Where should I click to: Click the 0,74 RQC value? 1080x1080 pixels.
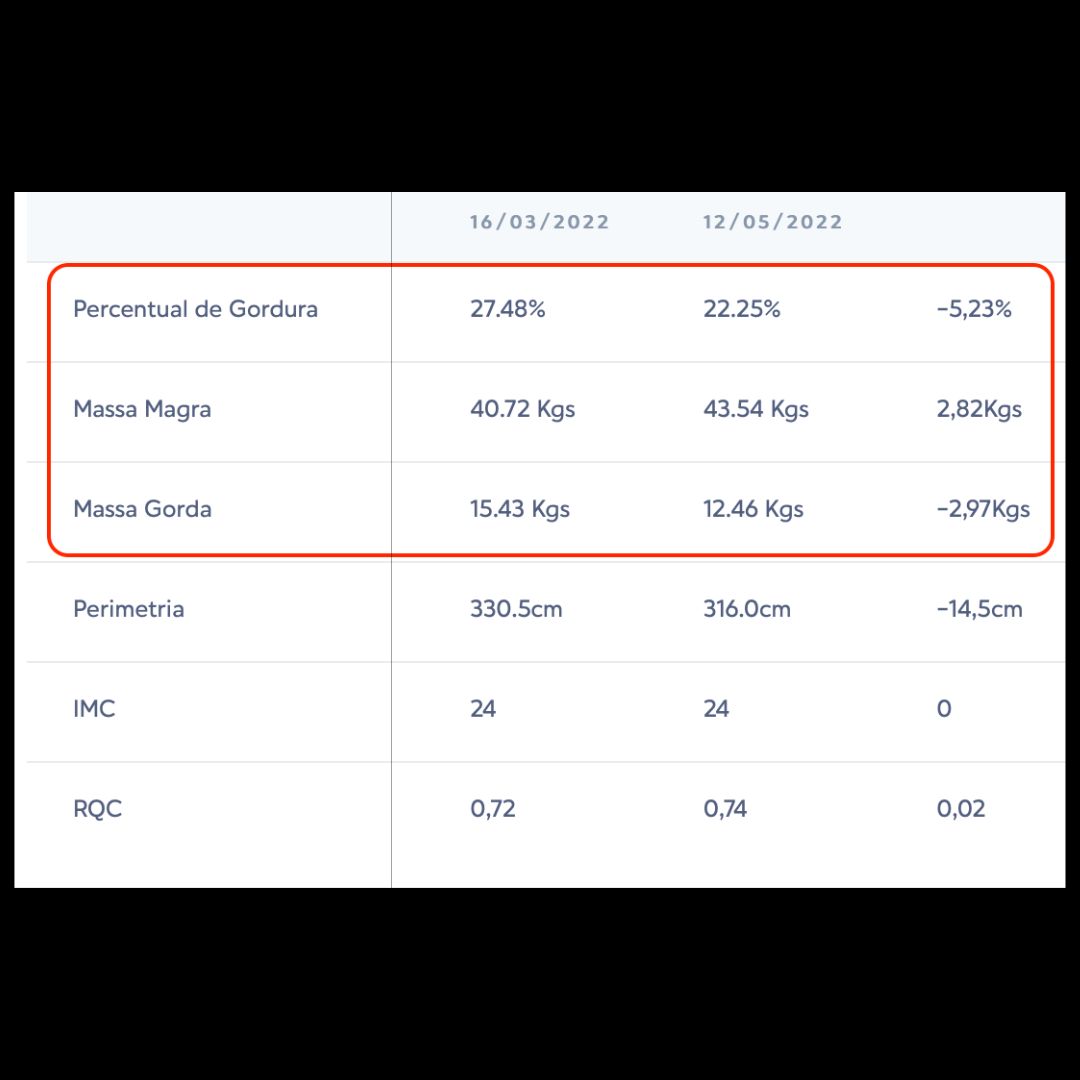(725, 809)
